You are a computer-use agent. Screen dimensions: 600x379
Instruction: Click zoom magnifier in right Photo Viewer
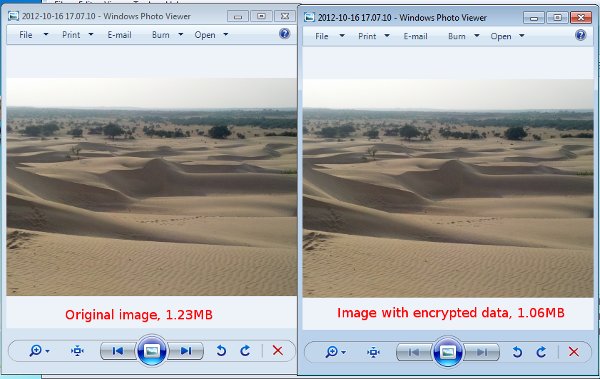[x=331, y=352]
